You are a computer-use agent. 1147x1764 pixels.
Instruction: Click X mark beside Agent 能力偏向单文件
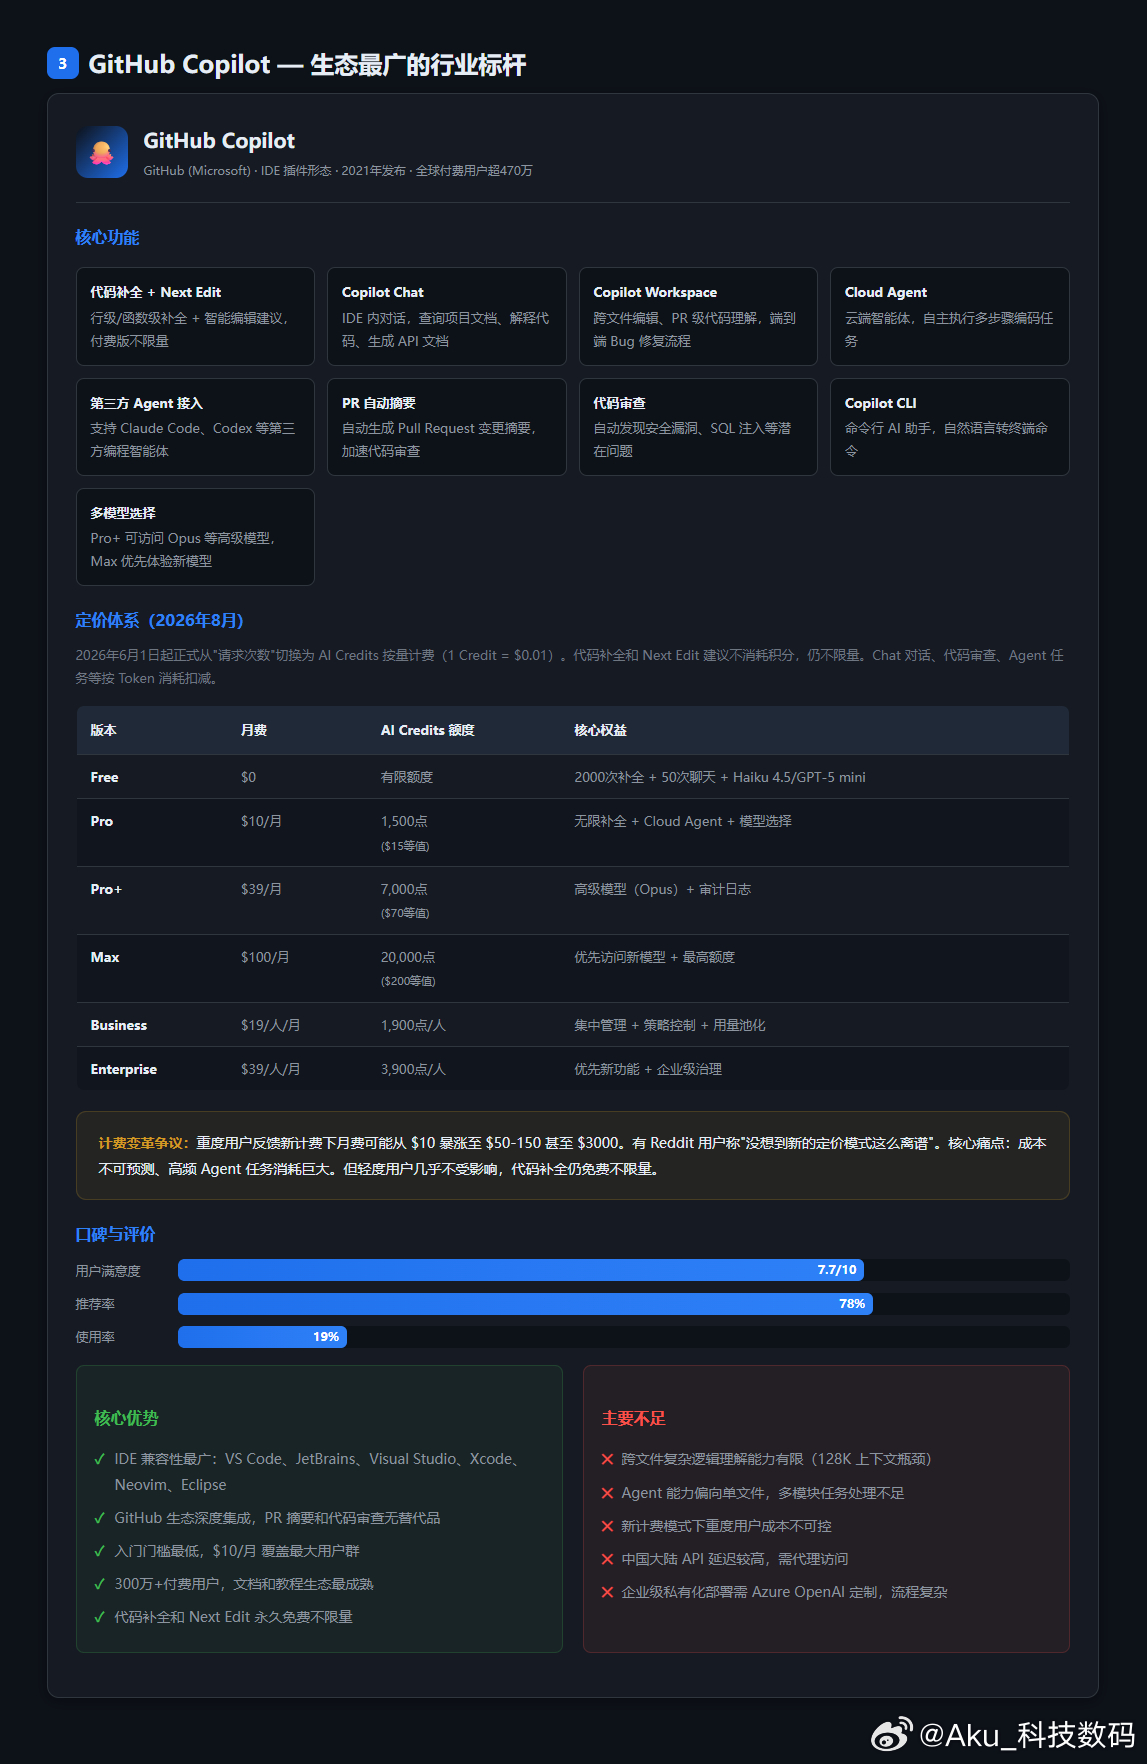pos(607,1493)
